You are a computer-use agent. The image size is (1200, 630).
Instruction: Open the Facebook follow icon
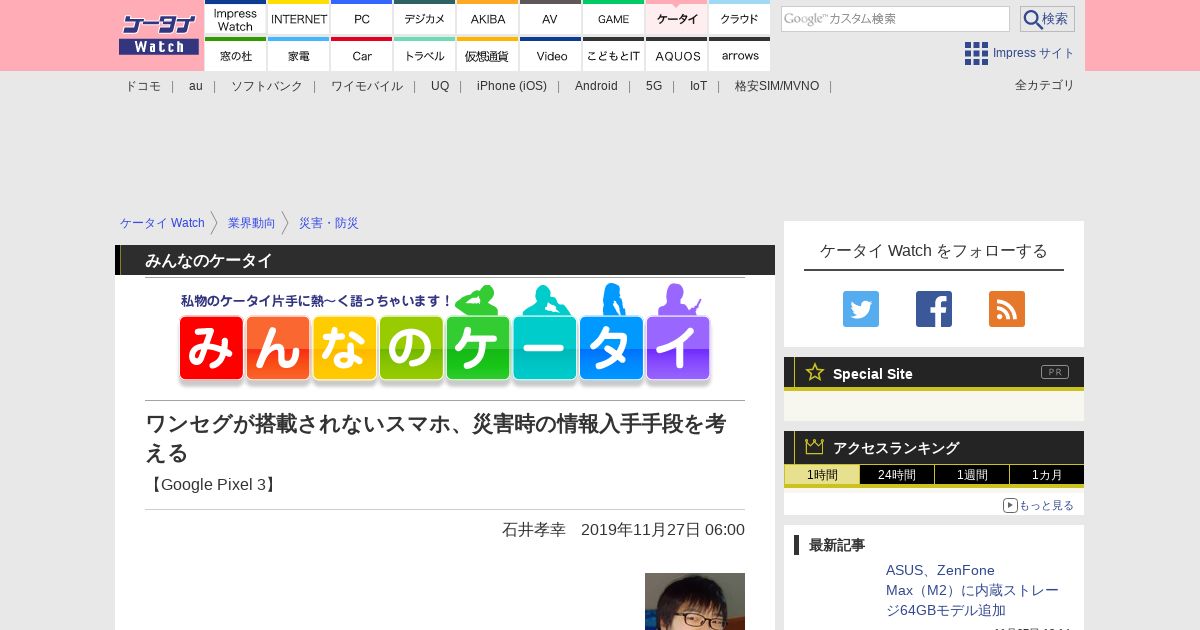pyautogui.click(x=934, y=309)
